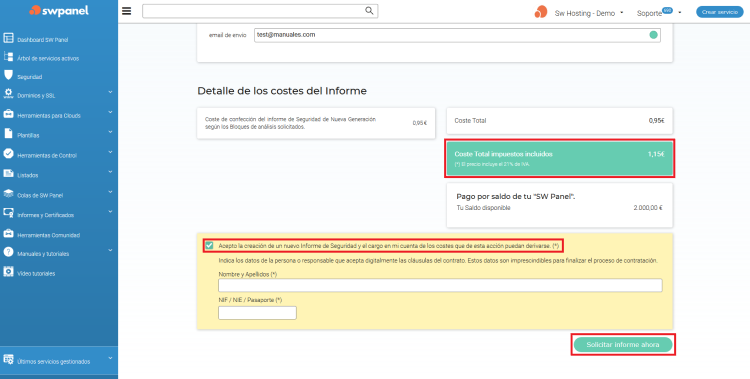The height and width of the screenshot is (379, 750).
Task: Click the Coste Total impuestos incluidos box
Action: tap(560, 158)
